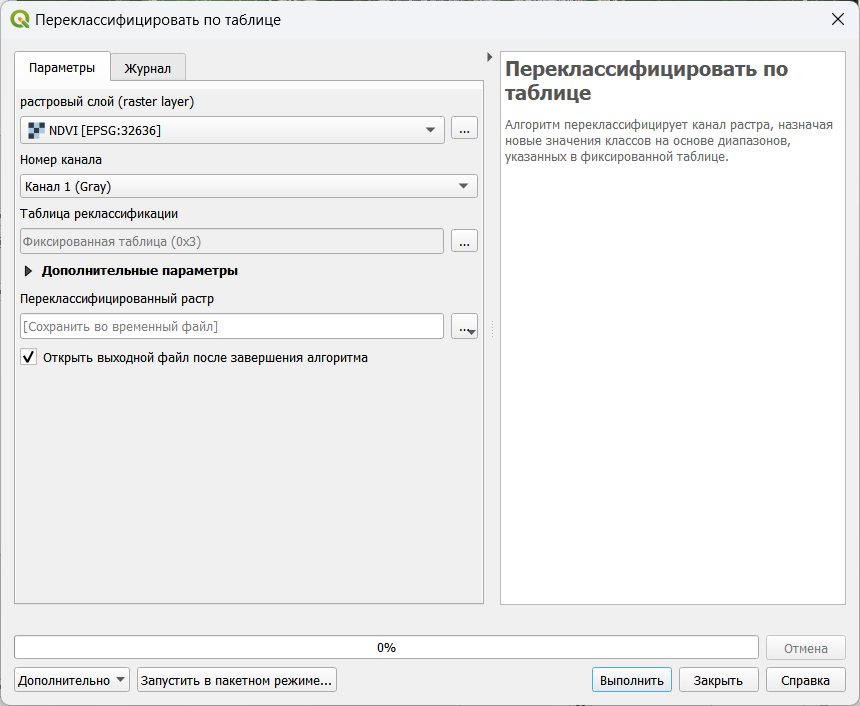Viewport: 860px width, 706px height.
Task: Click the 0% progress bar
Action: 386,647
